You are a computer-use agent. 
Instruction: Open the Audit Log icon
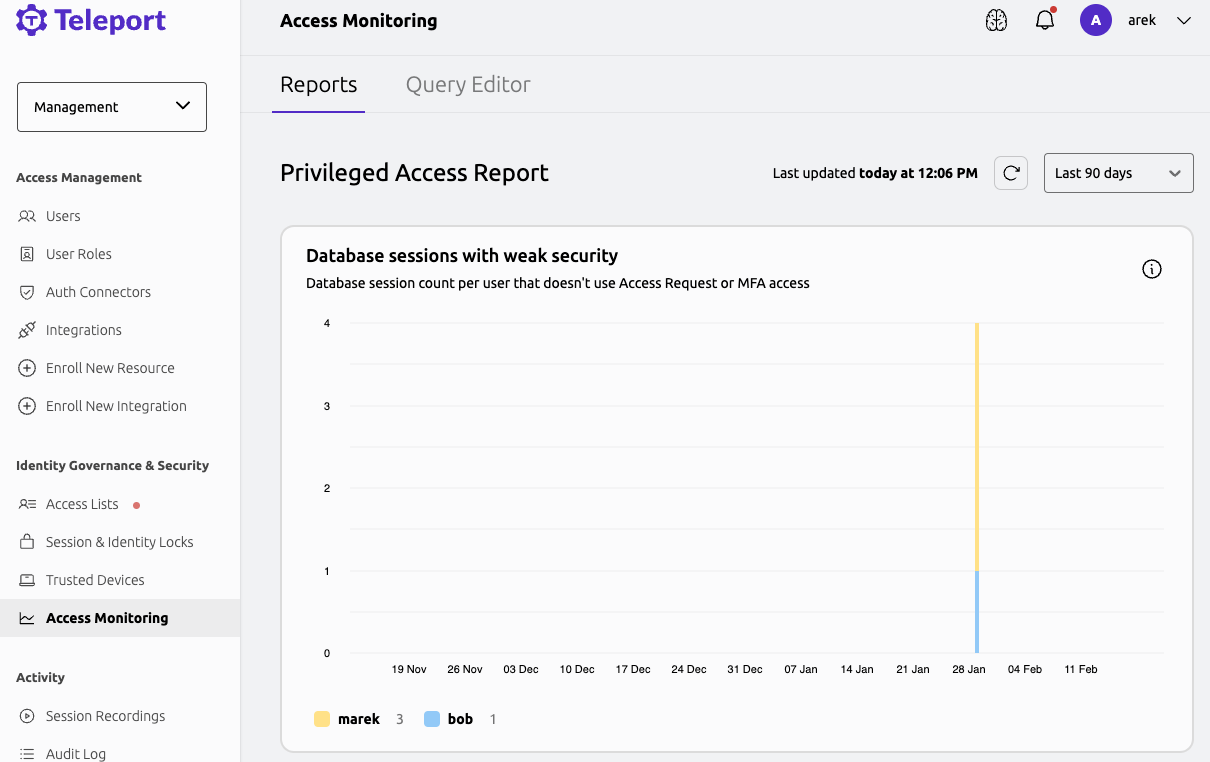point(27,753)
